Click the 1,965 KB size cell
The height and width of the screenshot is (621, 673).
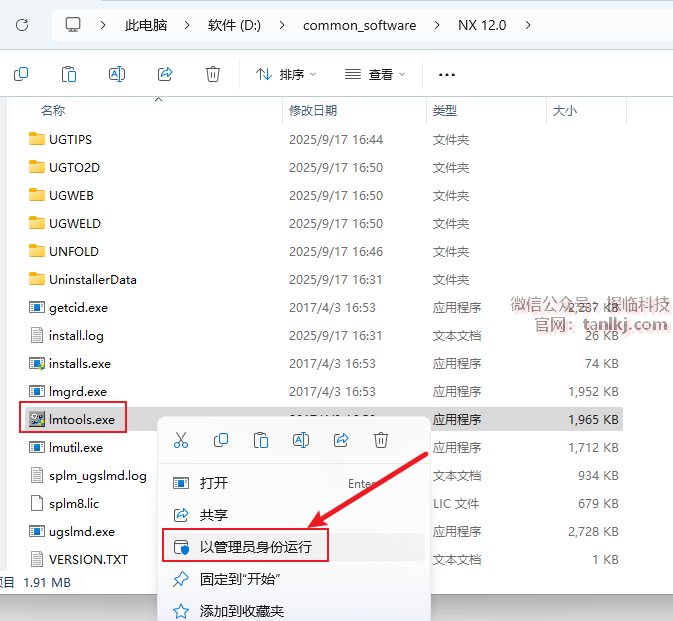click(x=593, y=419)
